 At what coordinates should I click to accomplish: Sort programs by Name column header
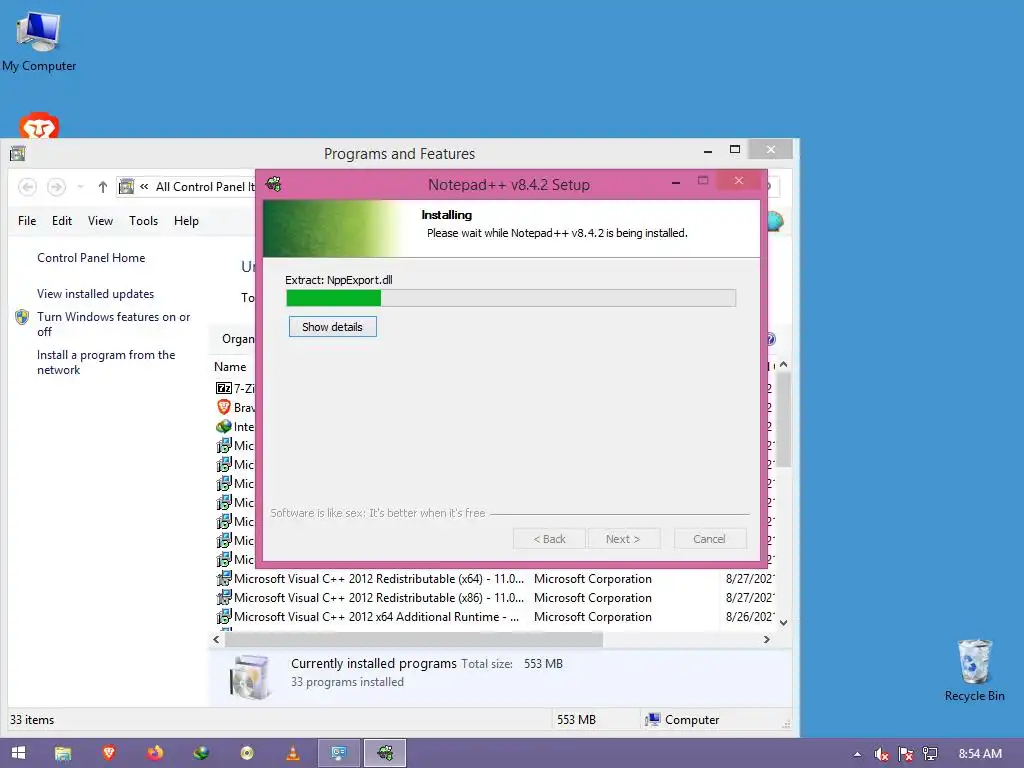click(230, 367)
